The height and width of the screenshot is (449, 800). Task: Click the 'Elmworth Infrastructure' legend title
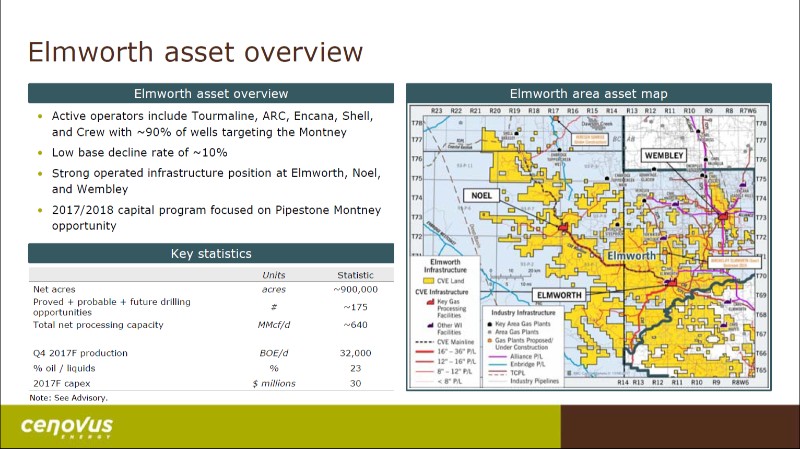(445, 266)
